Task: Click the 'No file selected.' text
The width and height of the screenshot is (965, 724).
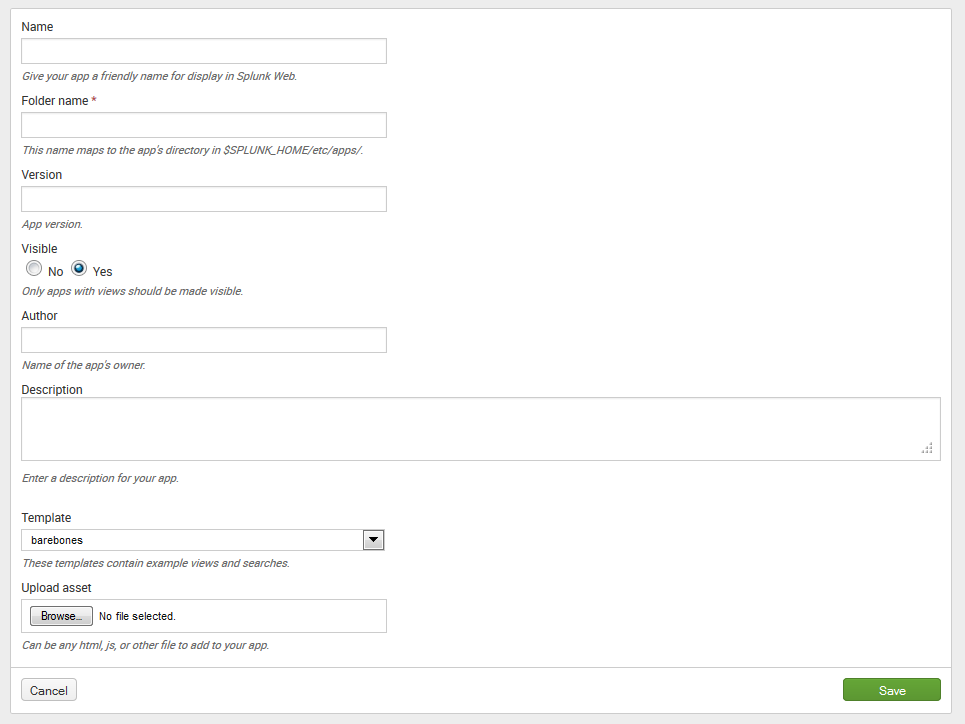Action: (137, 616)
